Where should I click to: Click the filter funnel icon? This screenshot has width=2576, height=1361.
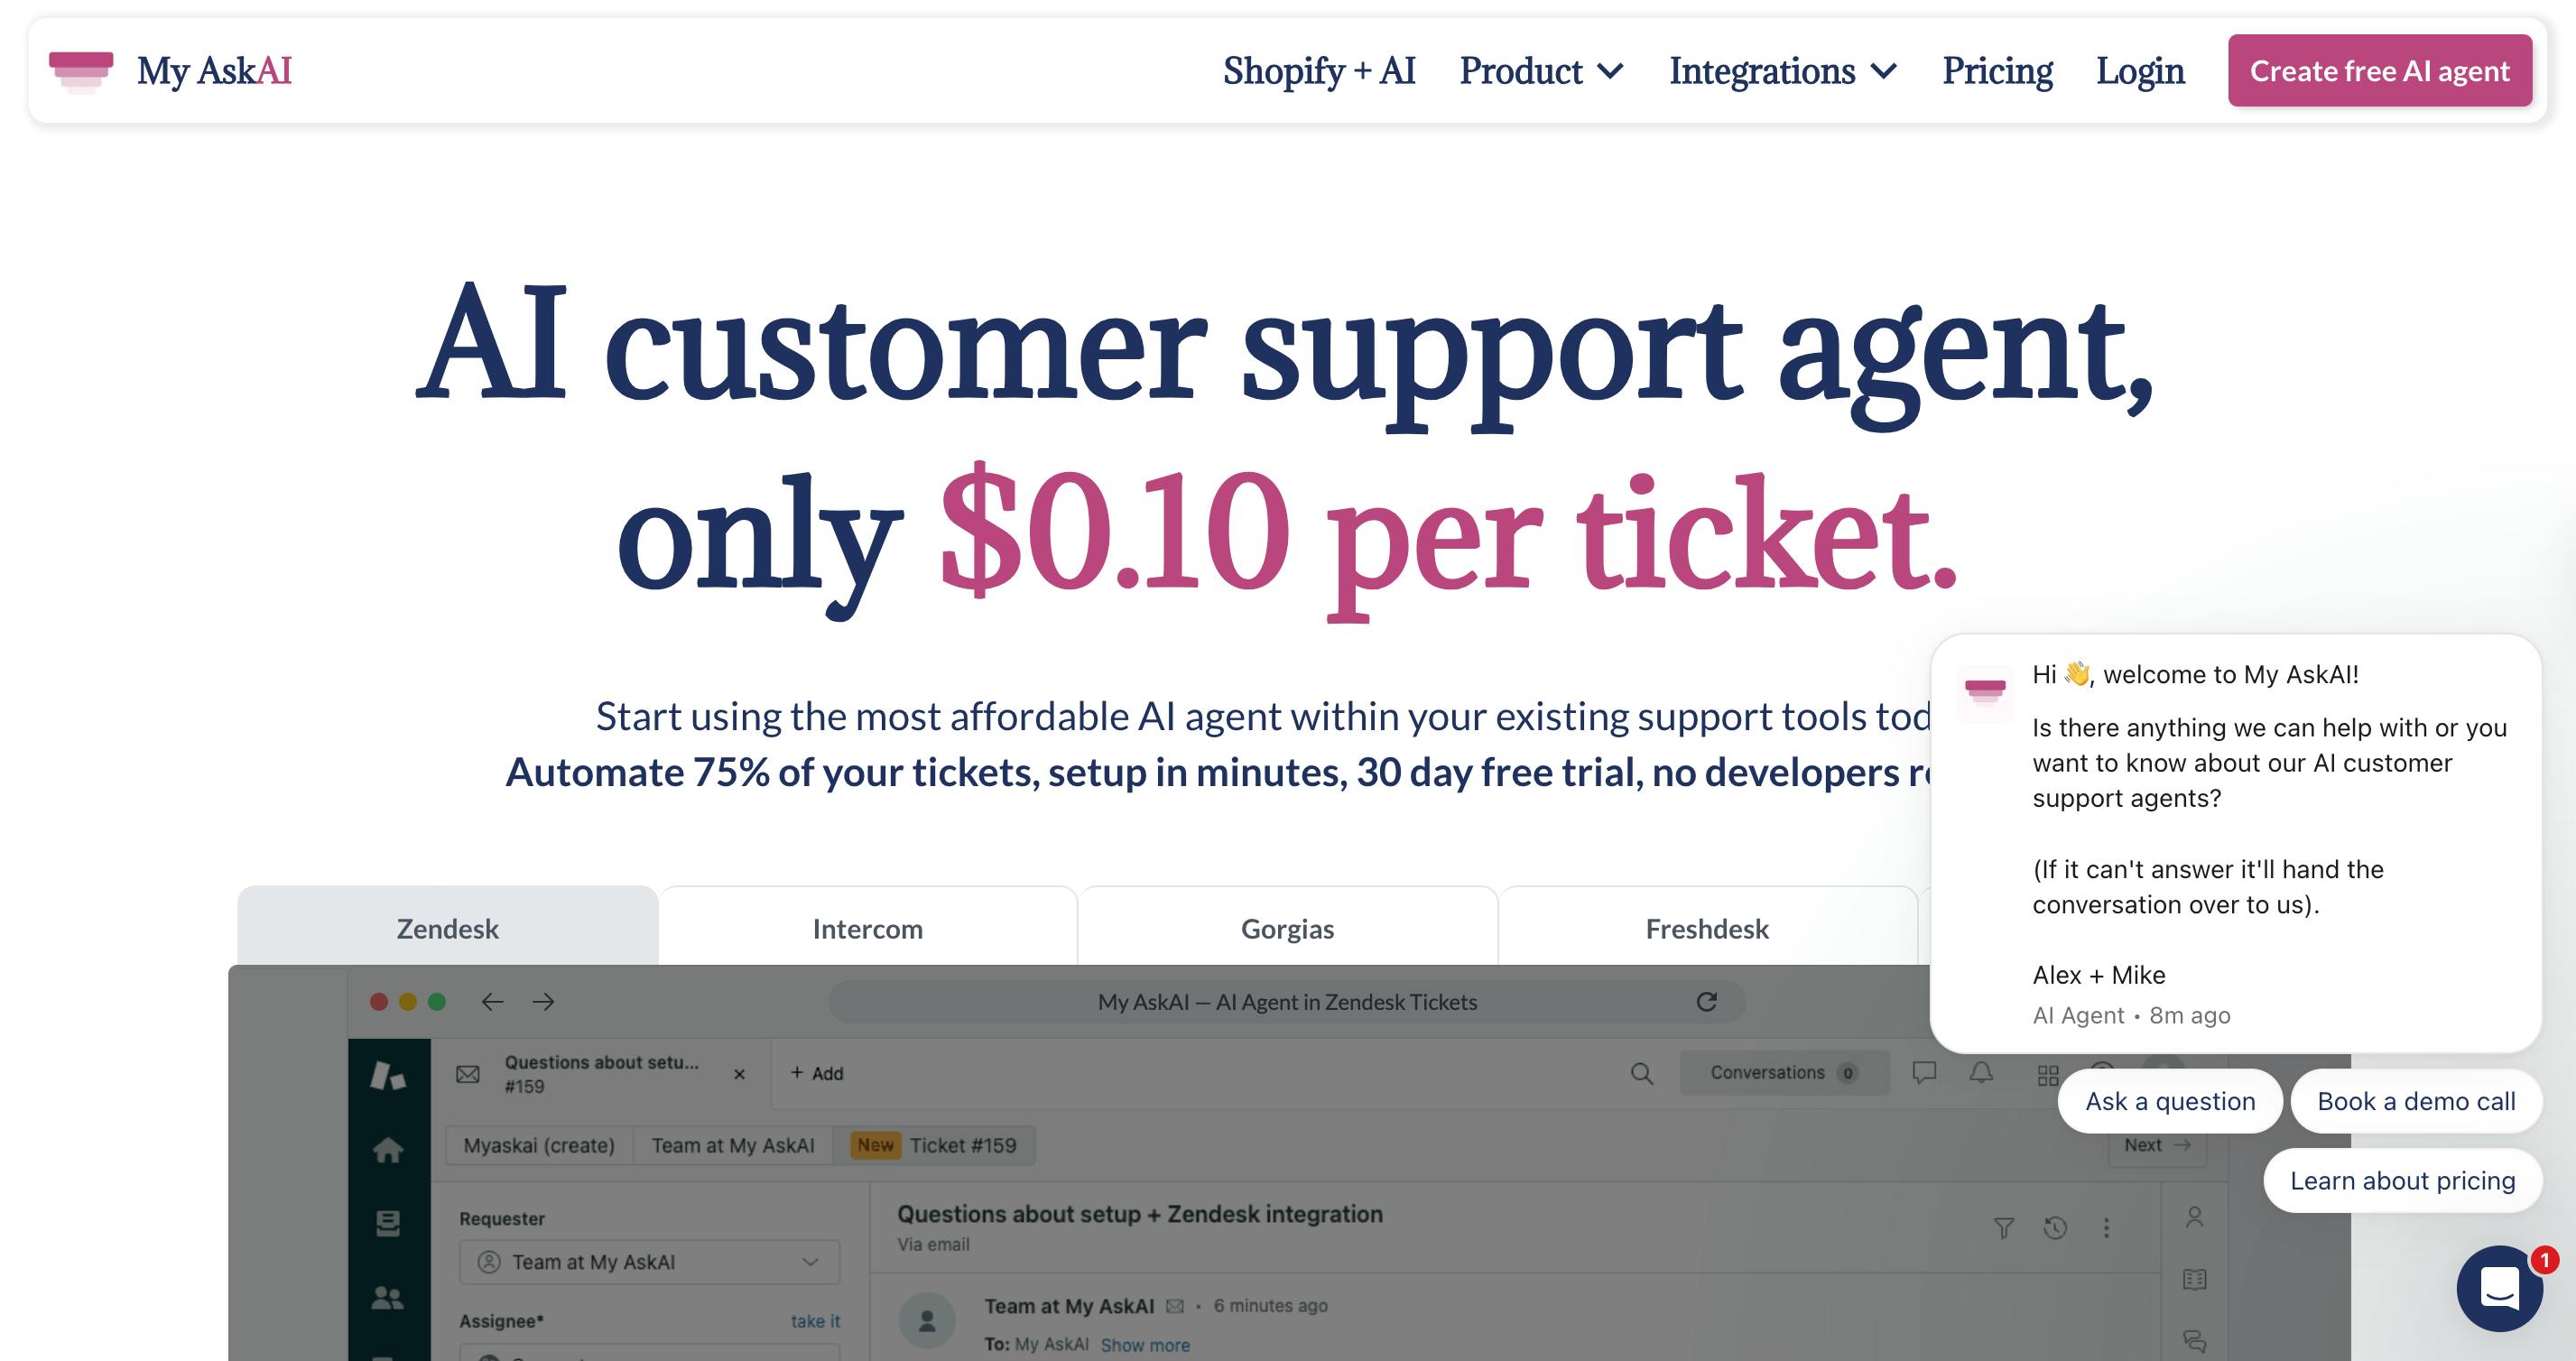tap(2004, 1228)
